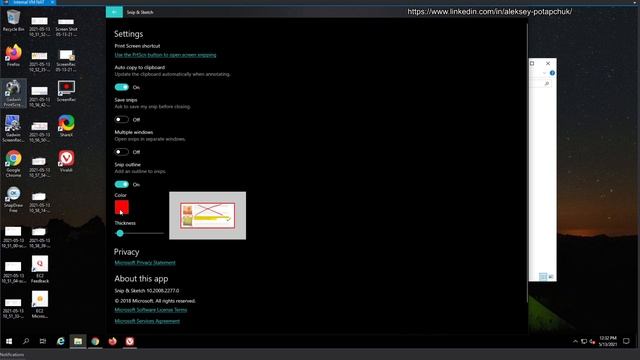The height and width of the screenshot is (360, 640).
Task: Open the Recycle Bin desktop icon
Action: coord(13,20)
